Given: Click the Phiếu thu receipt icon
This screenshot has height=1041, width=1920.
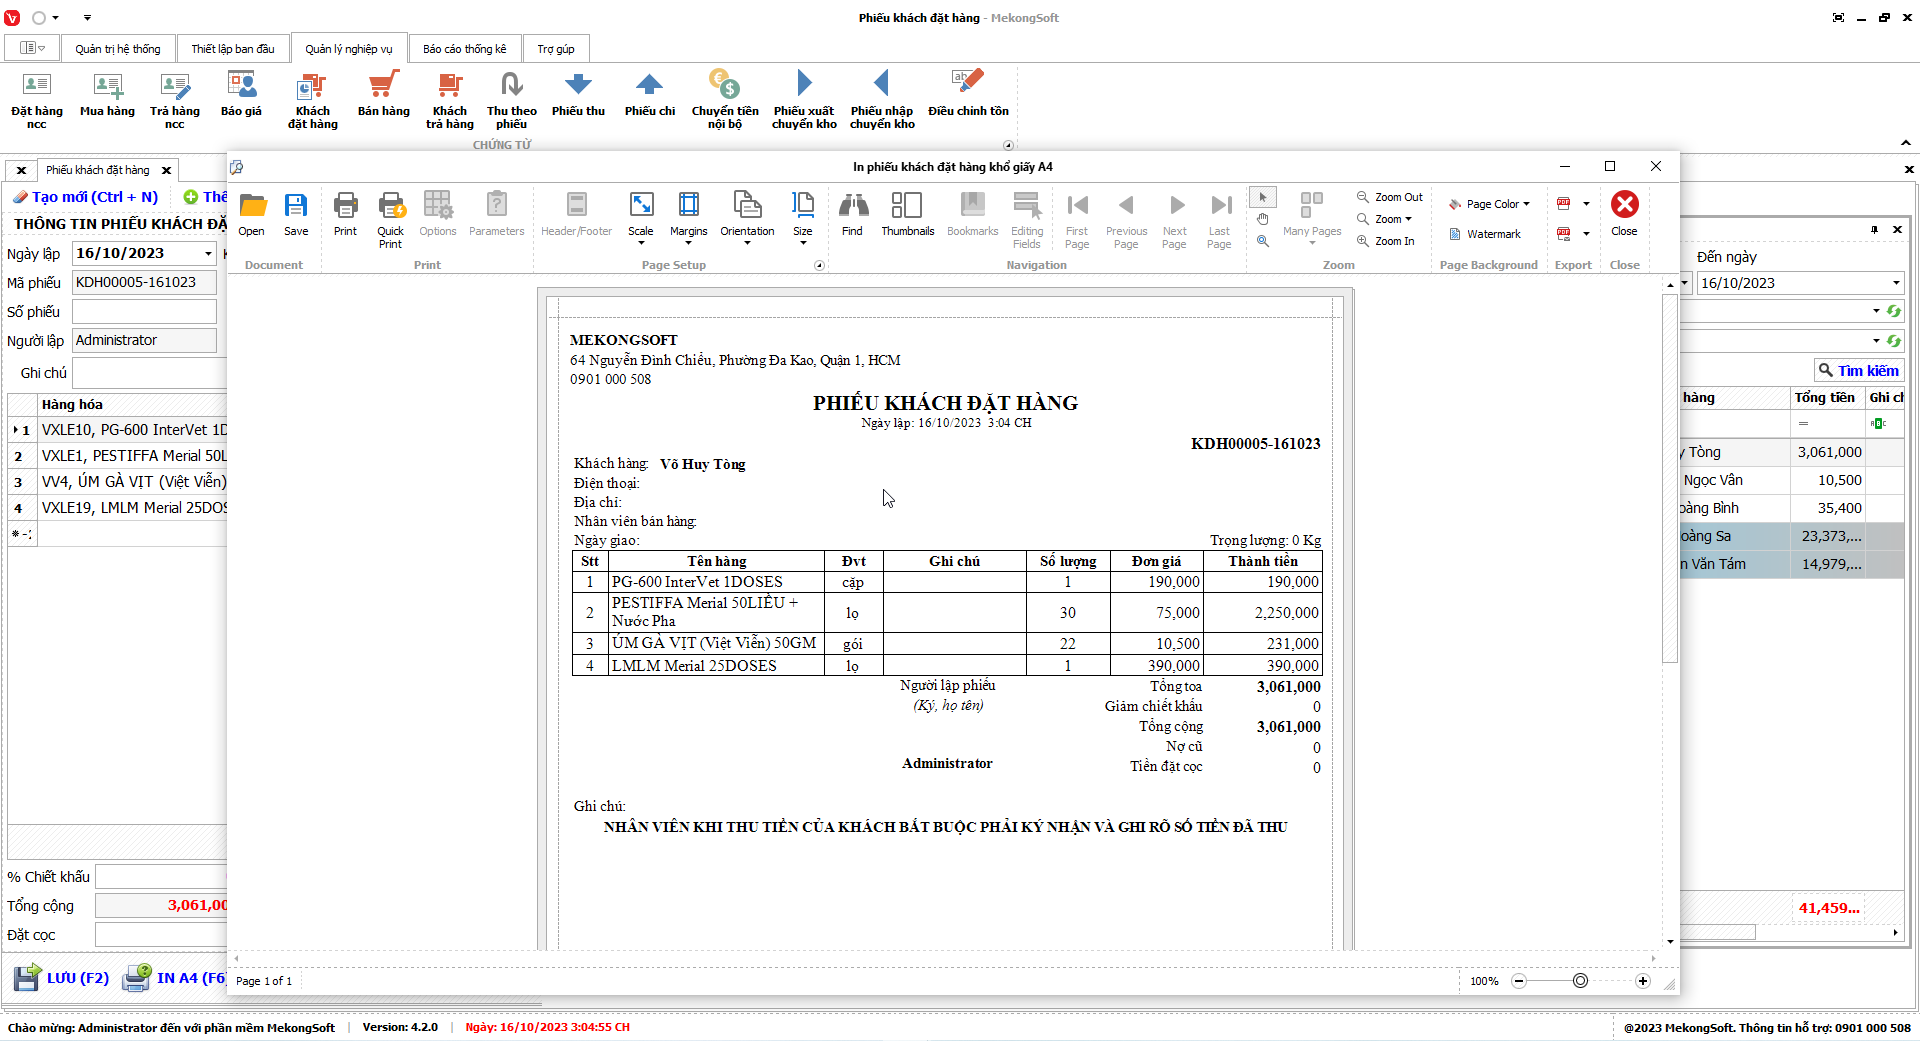Looking at the screenshot, I should (578, 96).
